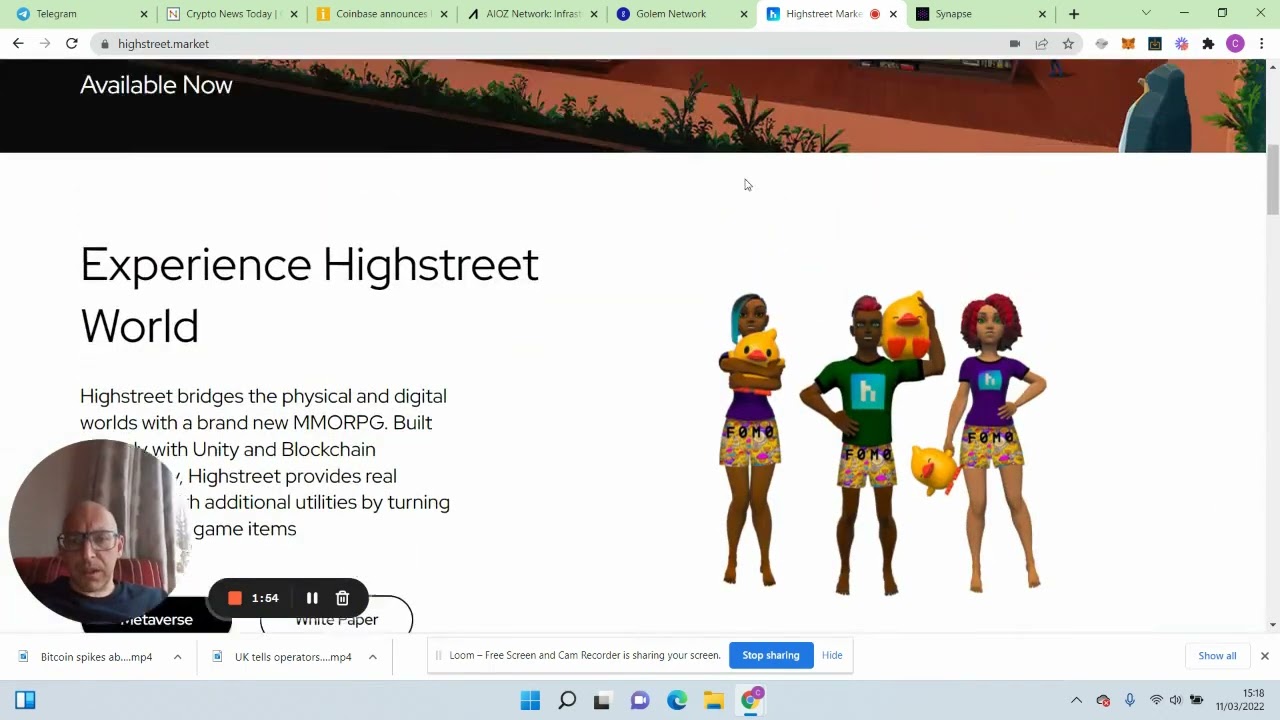Open the purple C profile avatar
Viewport: 1280px width, 720px height.
click(x=1235, y=44)
